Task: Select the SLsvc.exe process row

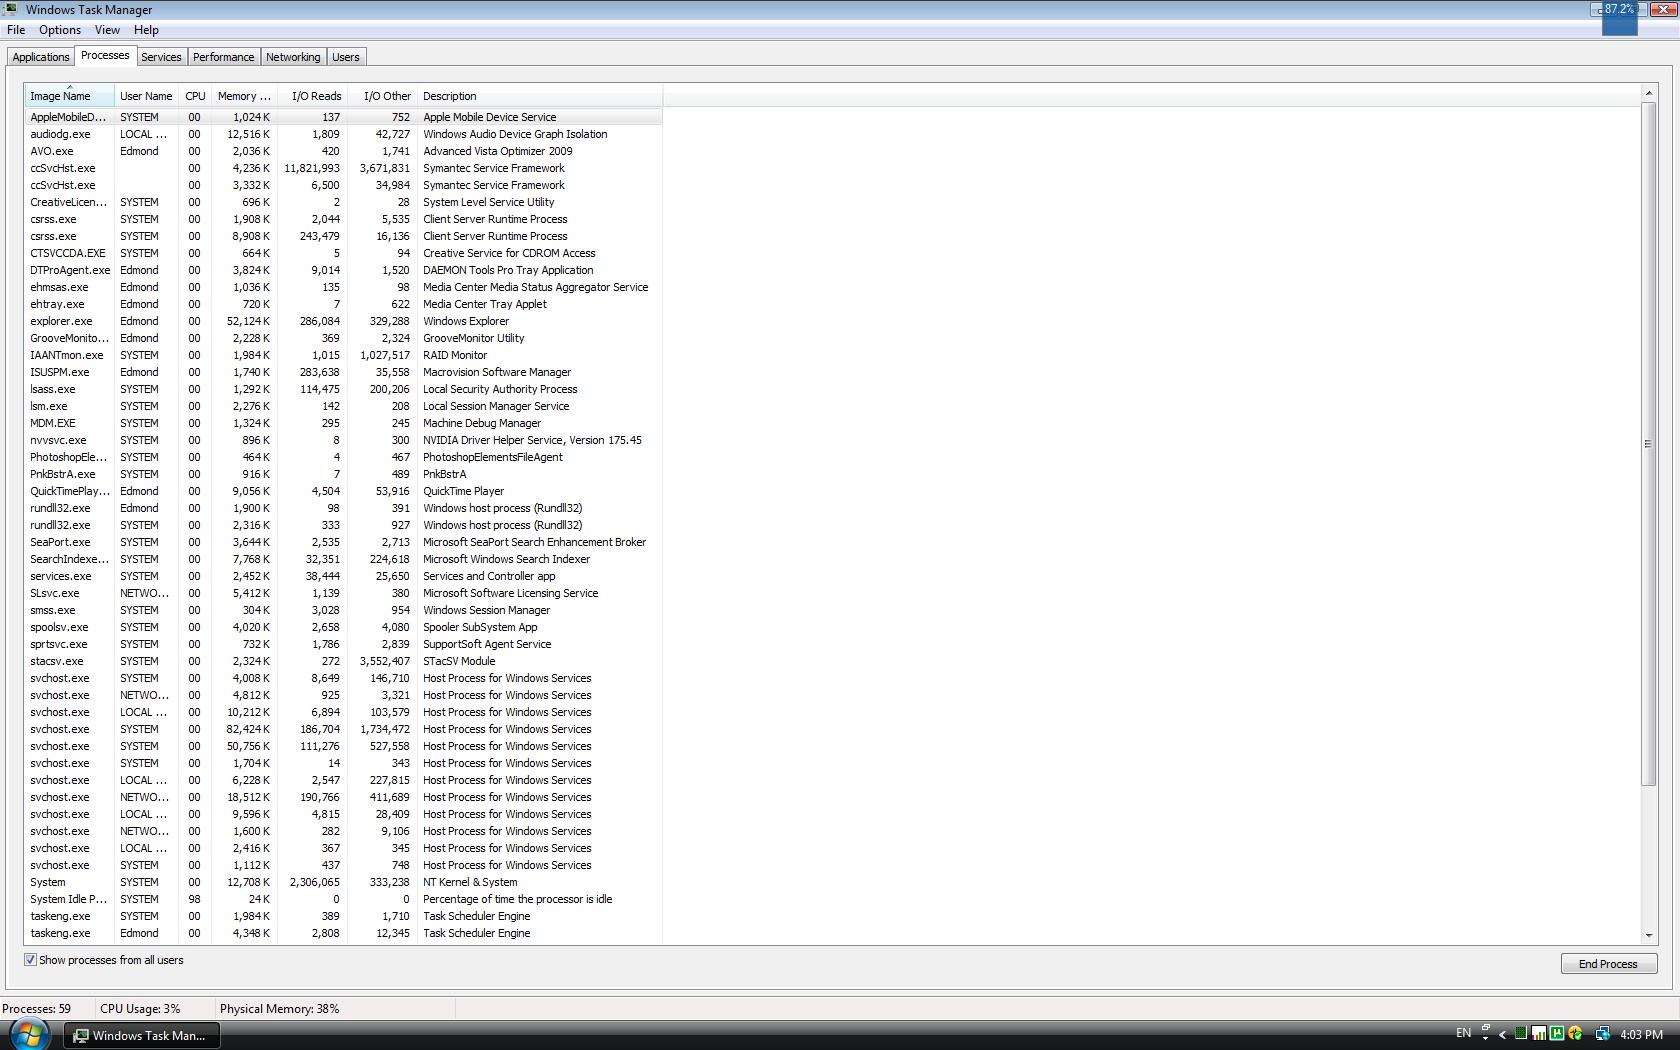Action: (343, 593)
